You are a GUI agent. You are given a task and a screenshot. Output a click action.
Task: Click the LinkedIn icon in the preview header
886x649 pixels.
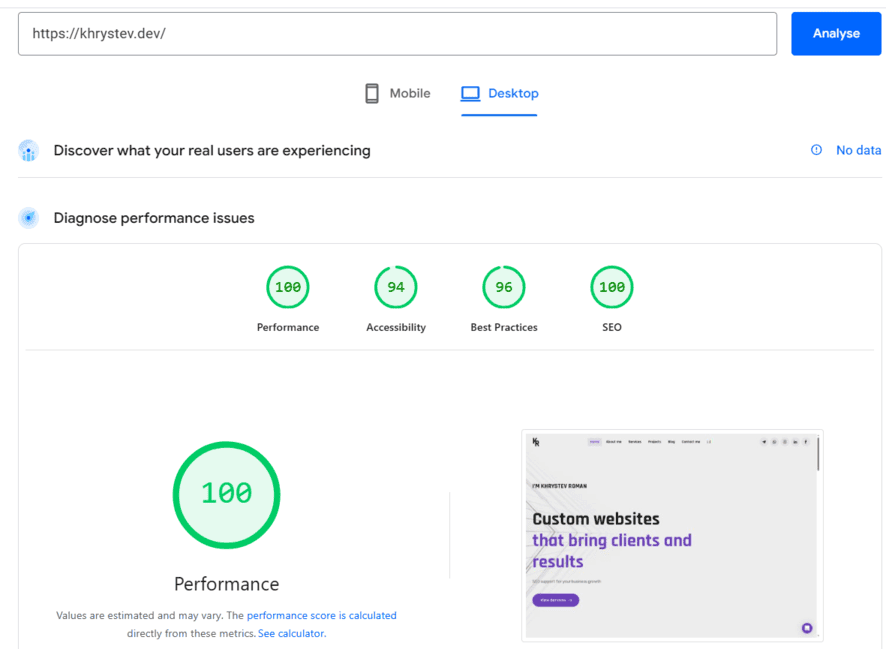(x=795, y=442)
